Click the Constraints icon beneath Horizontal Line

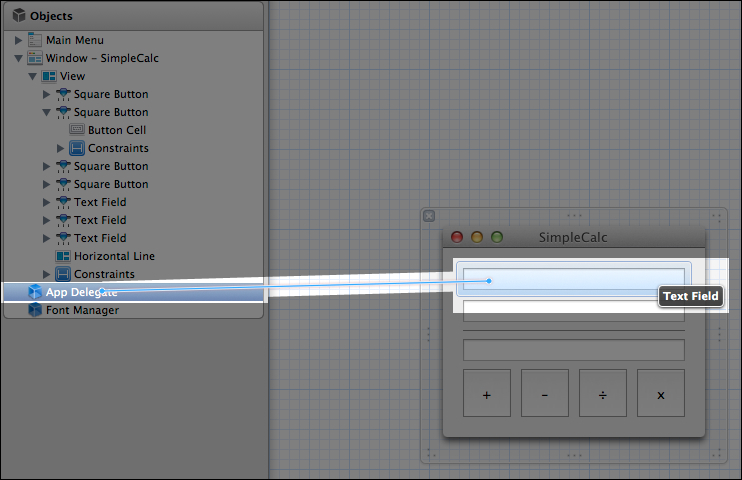click(63, 274)
